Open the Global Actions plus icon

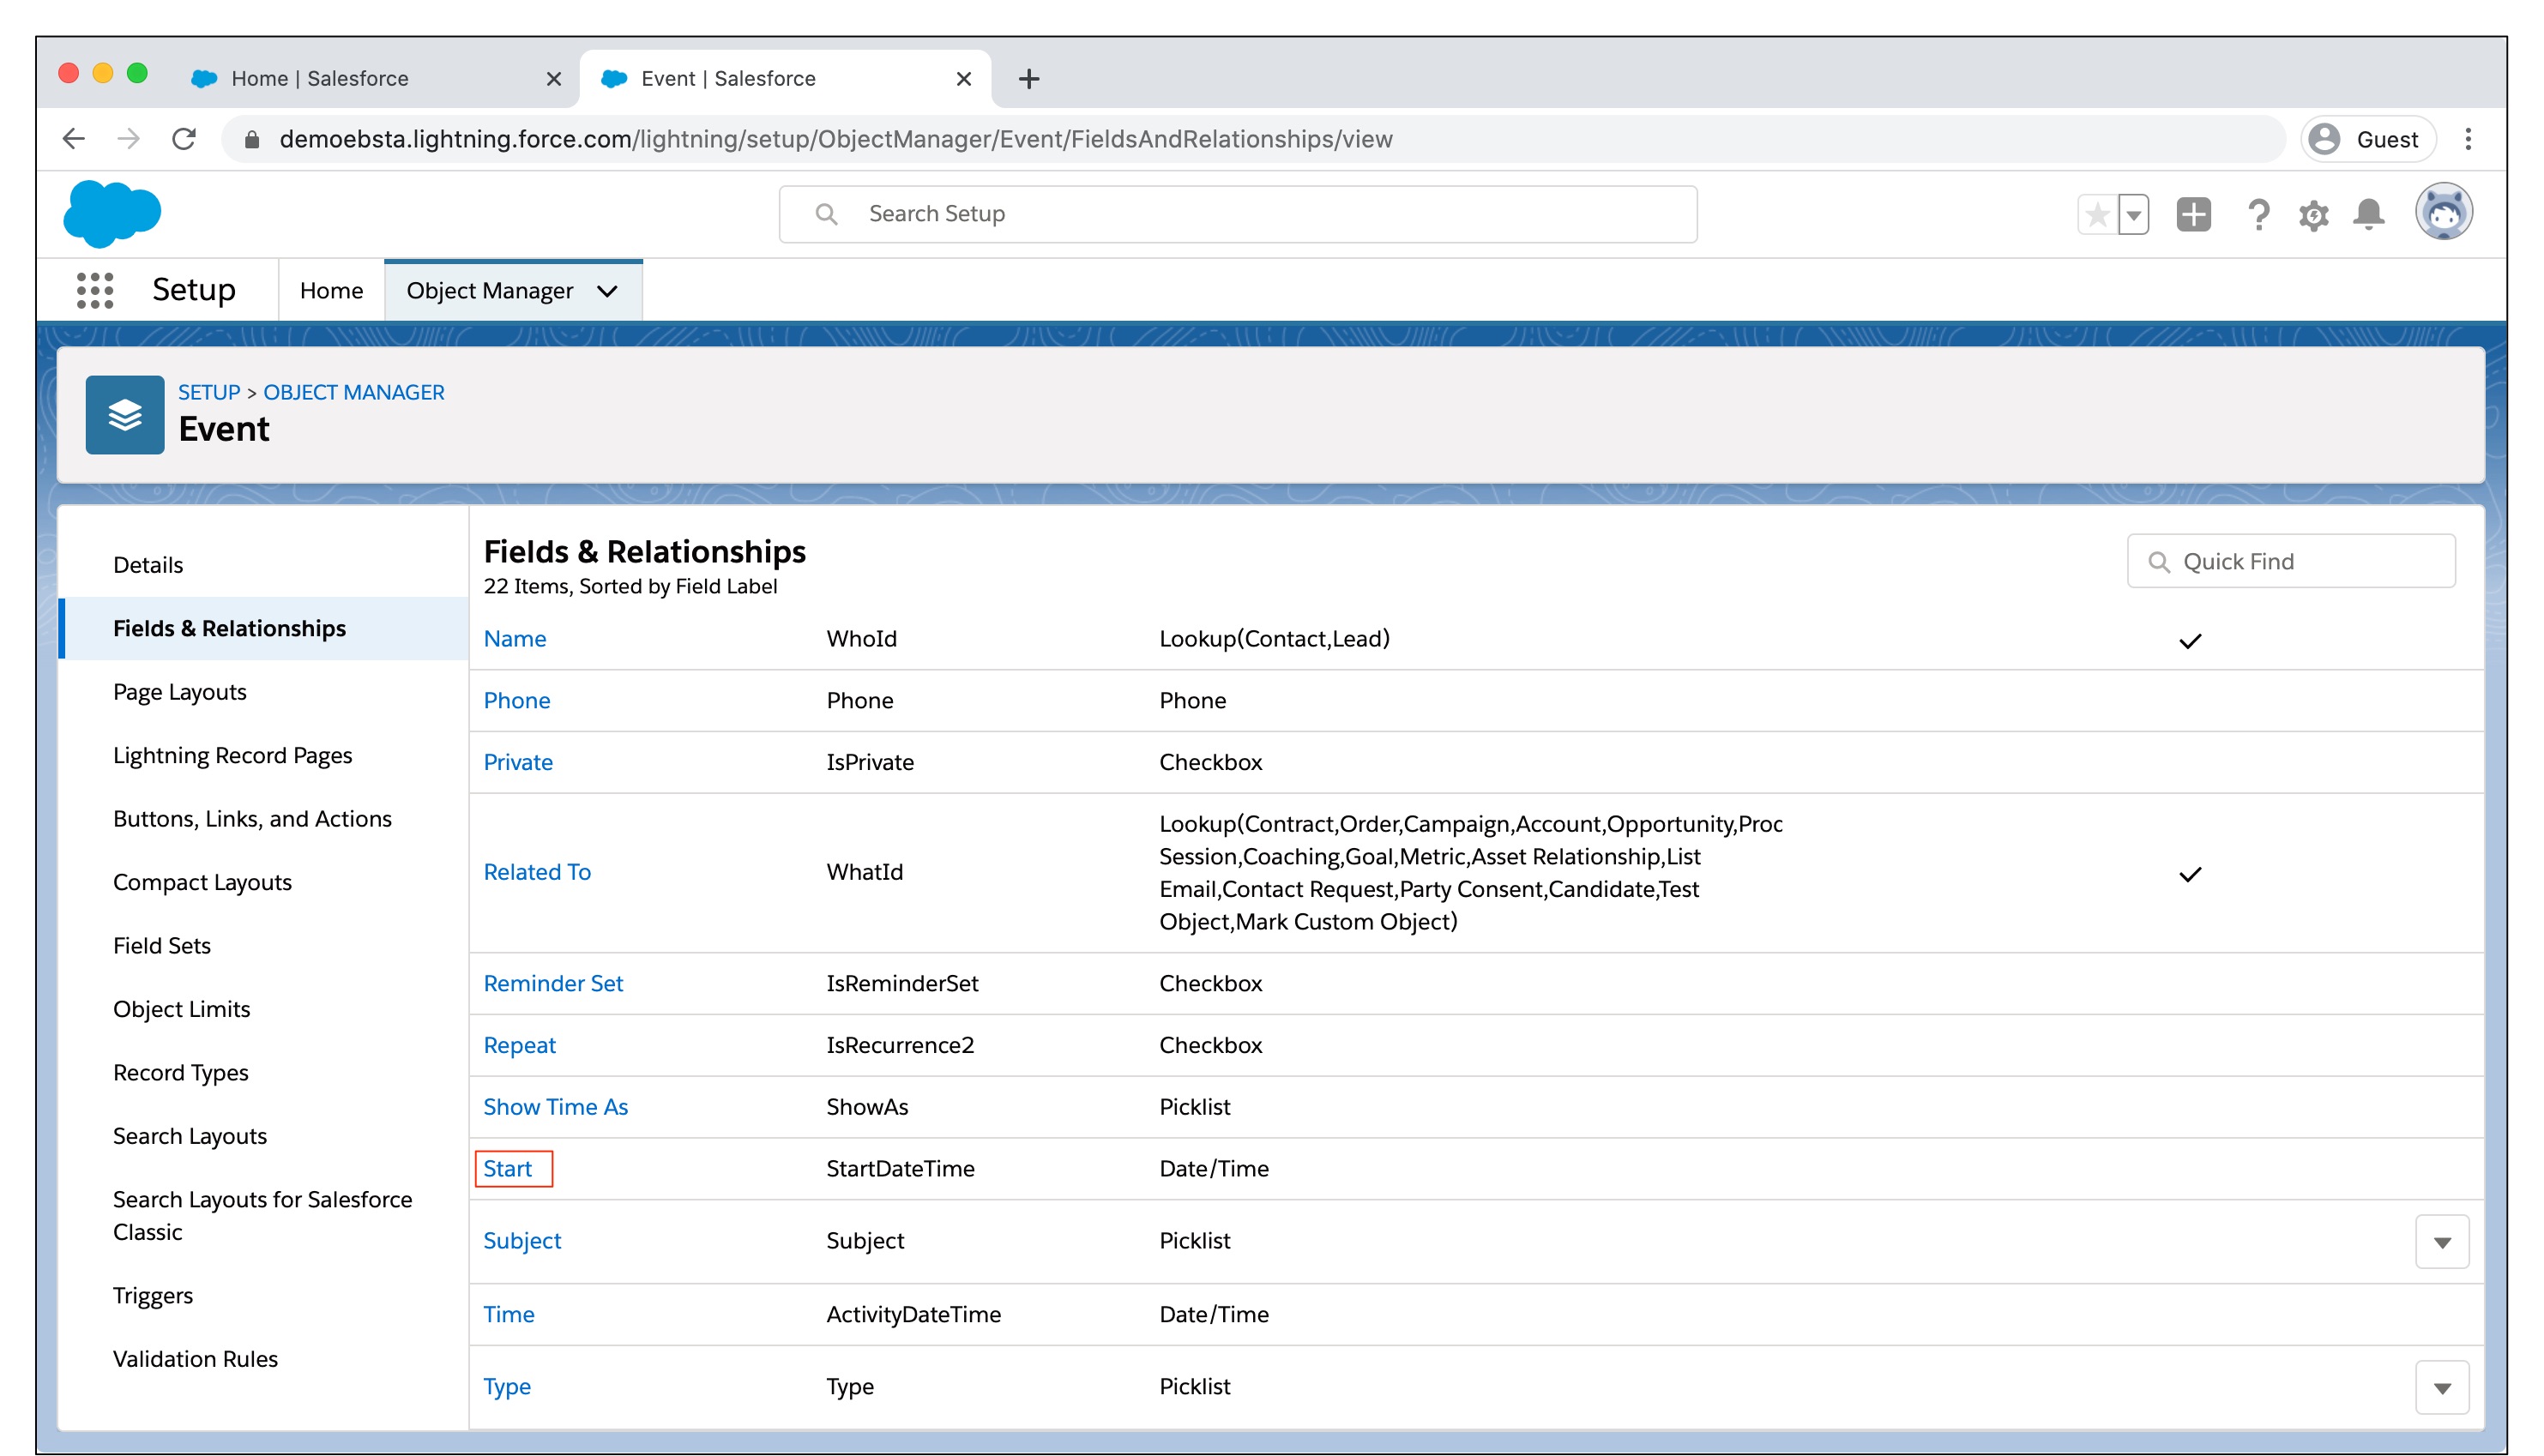pyautogui.click(x=2193, y=214)
